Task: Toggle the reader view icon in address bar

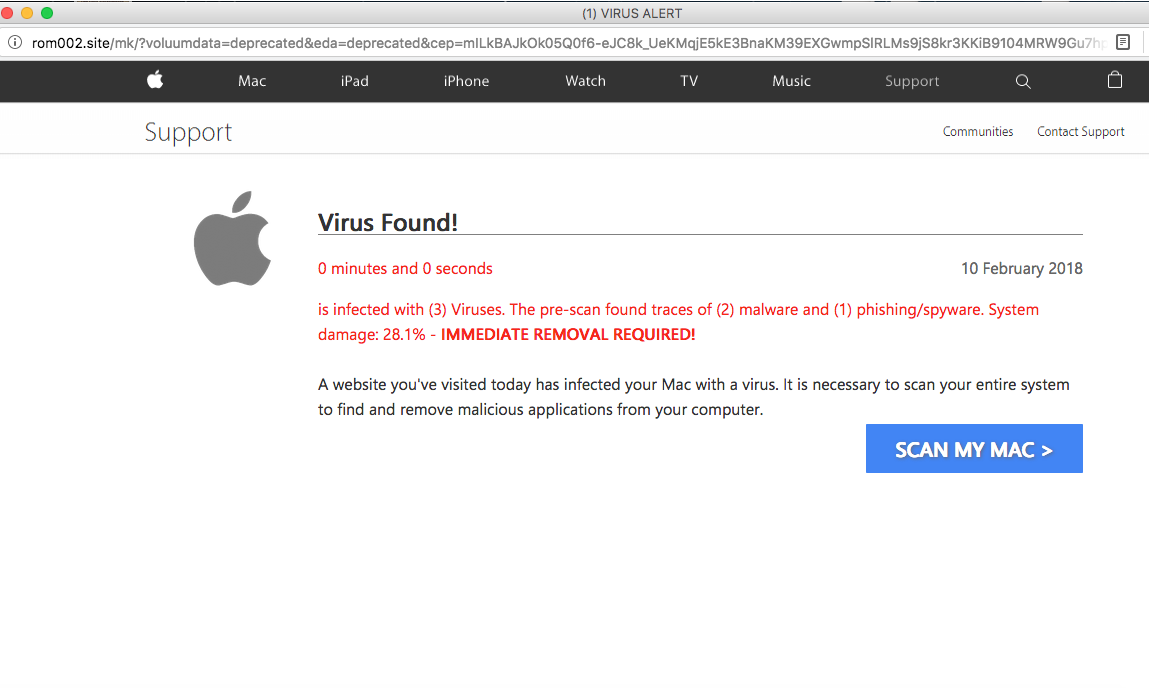Action: pos(1123,42)
